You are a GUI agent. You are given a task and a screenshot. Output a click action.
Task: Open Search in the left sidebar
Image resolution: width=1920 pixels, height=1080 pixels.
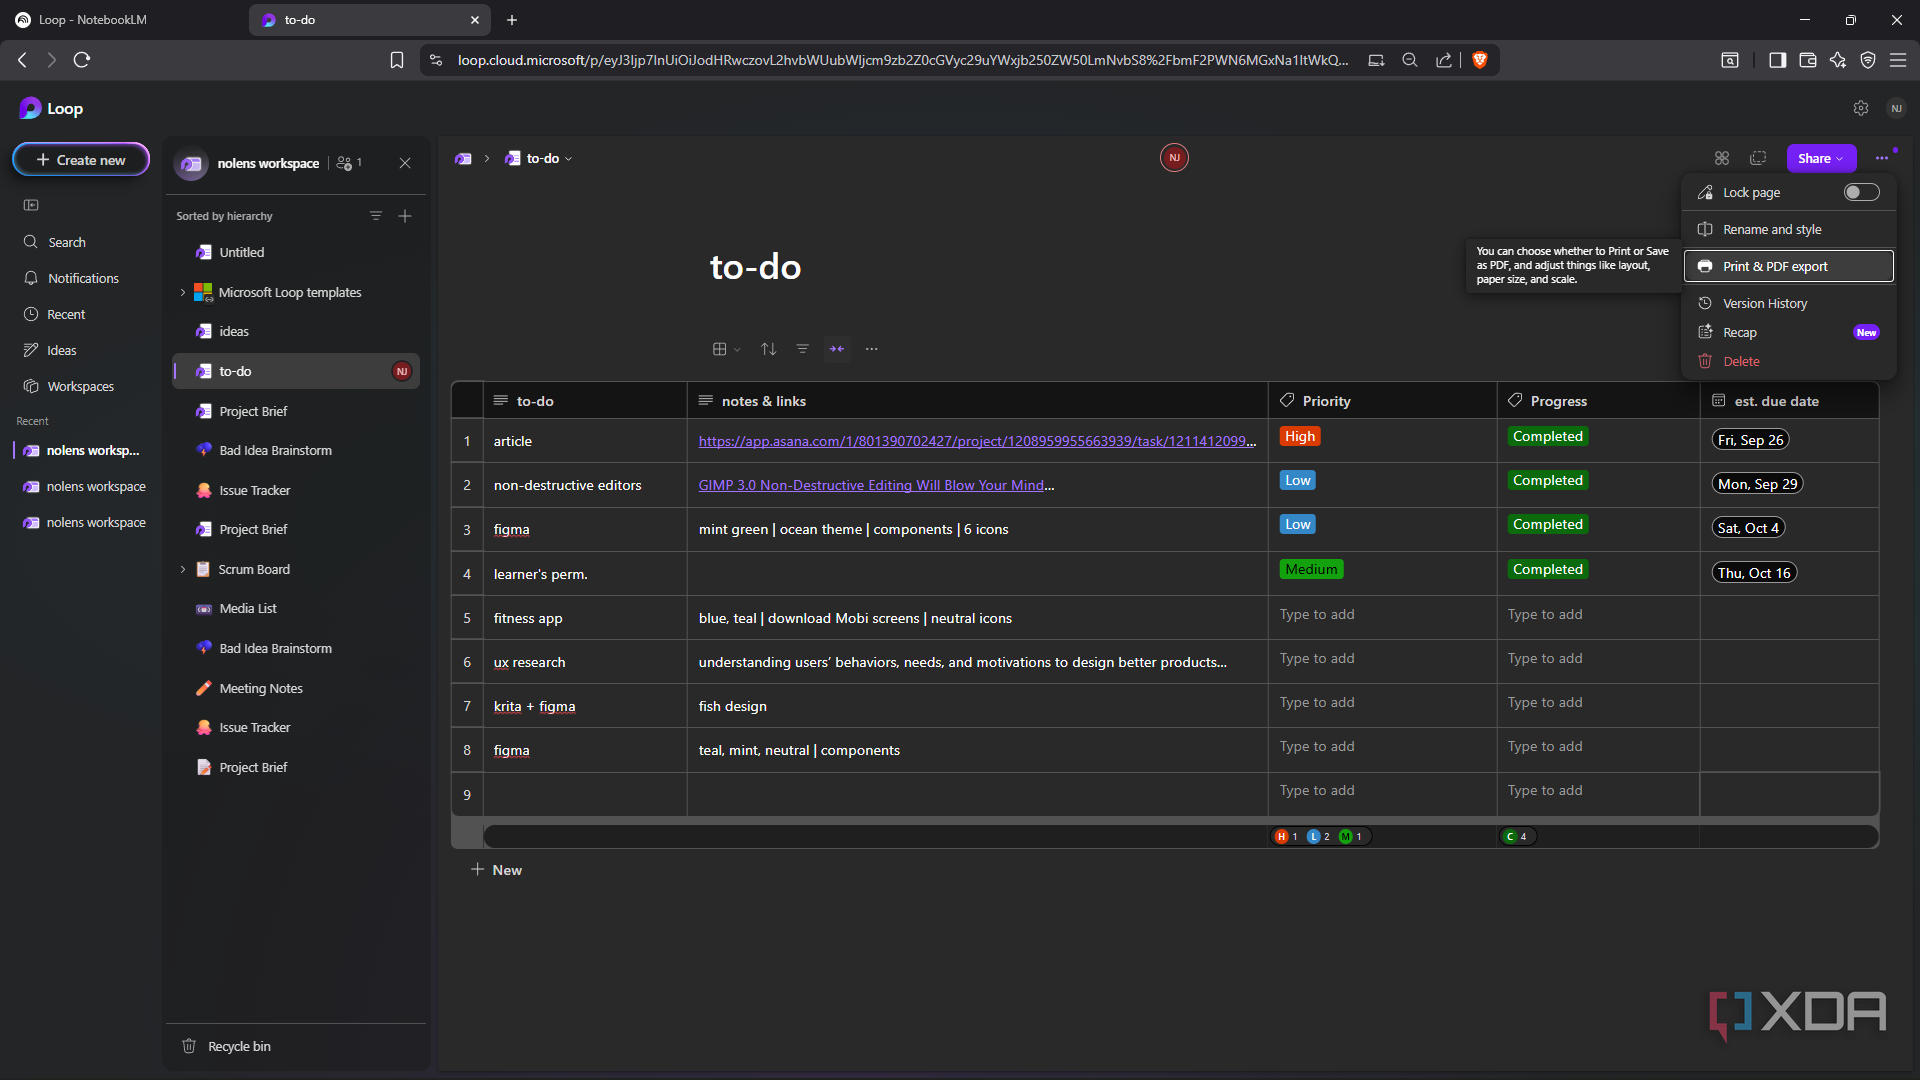66,242
